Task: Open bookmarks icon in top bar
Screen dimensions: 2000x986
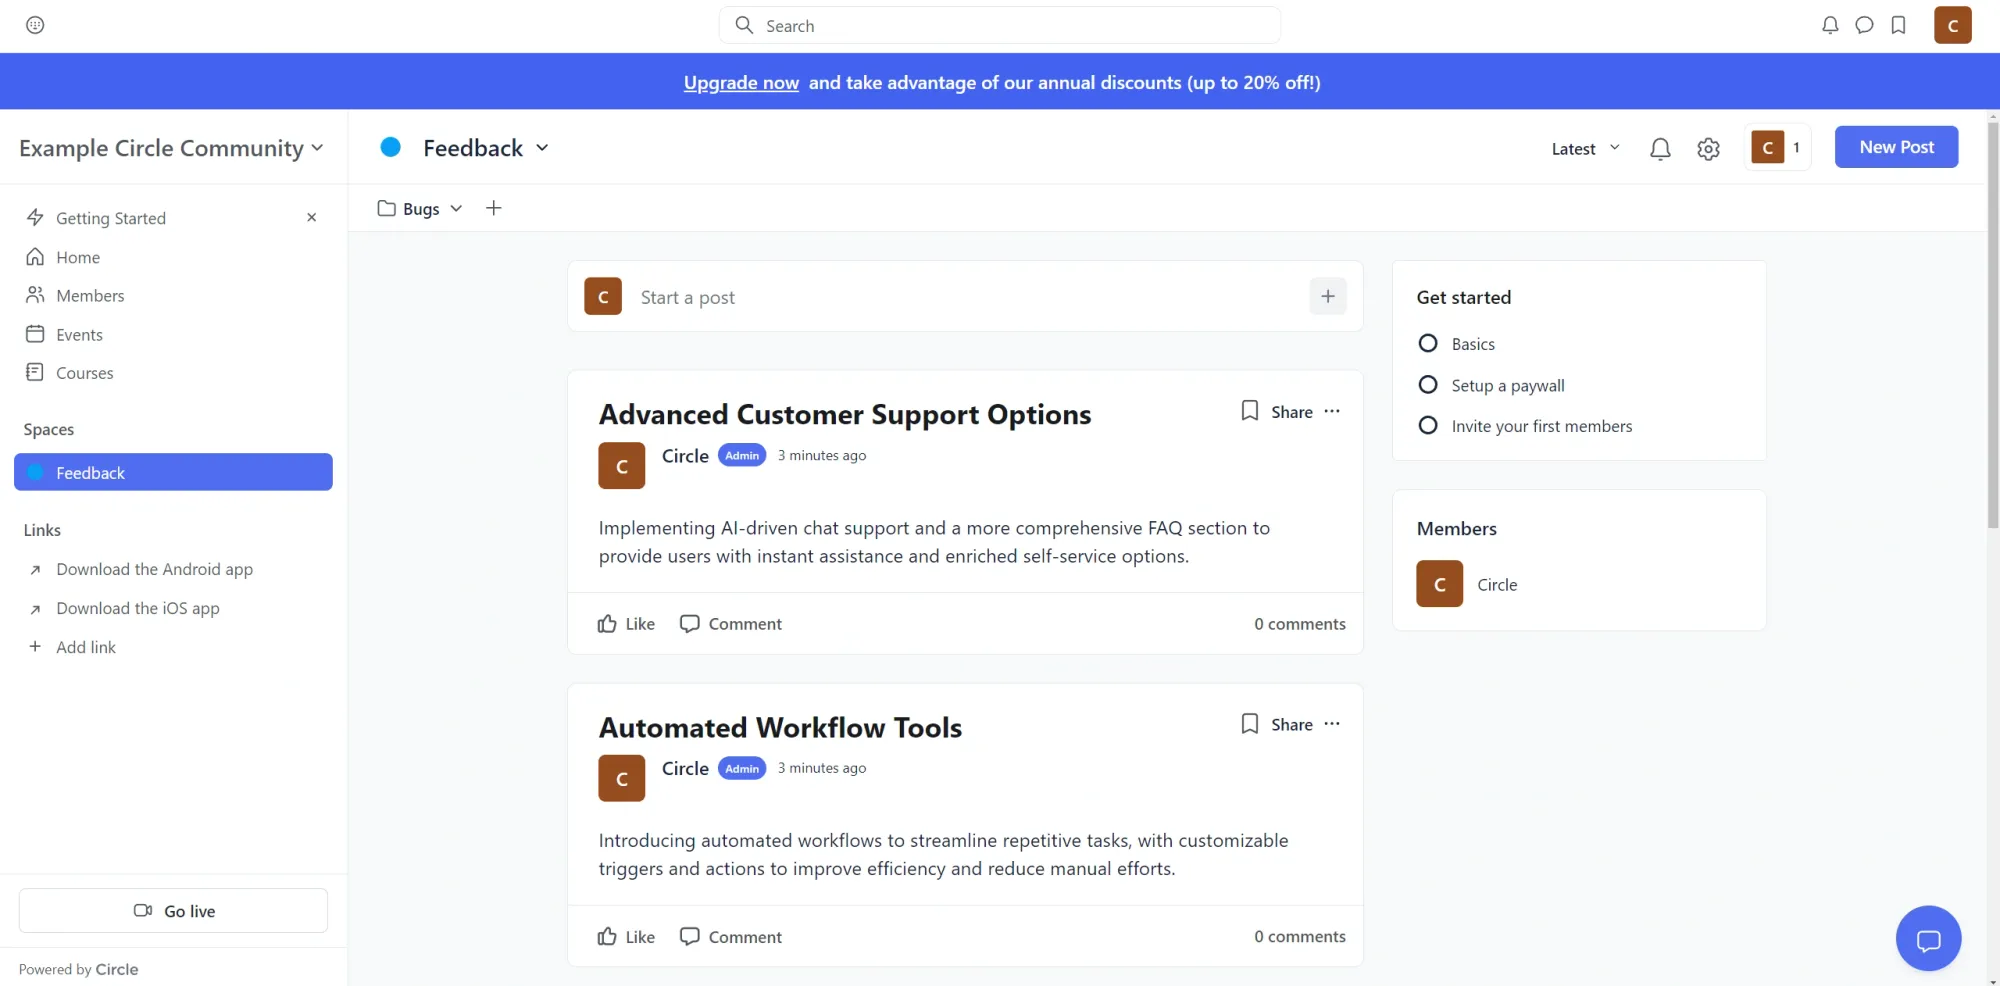Action: (1899, 25)
